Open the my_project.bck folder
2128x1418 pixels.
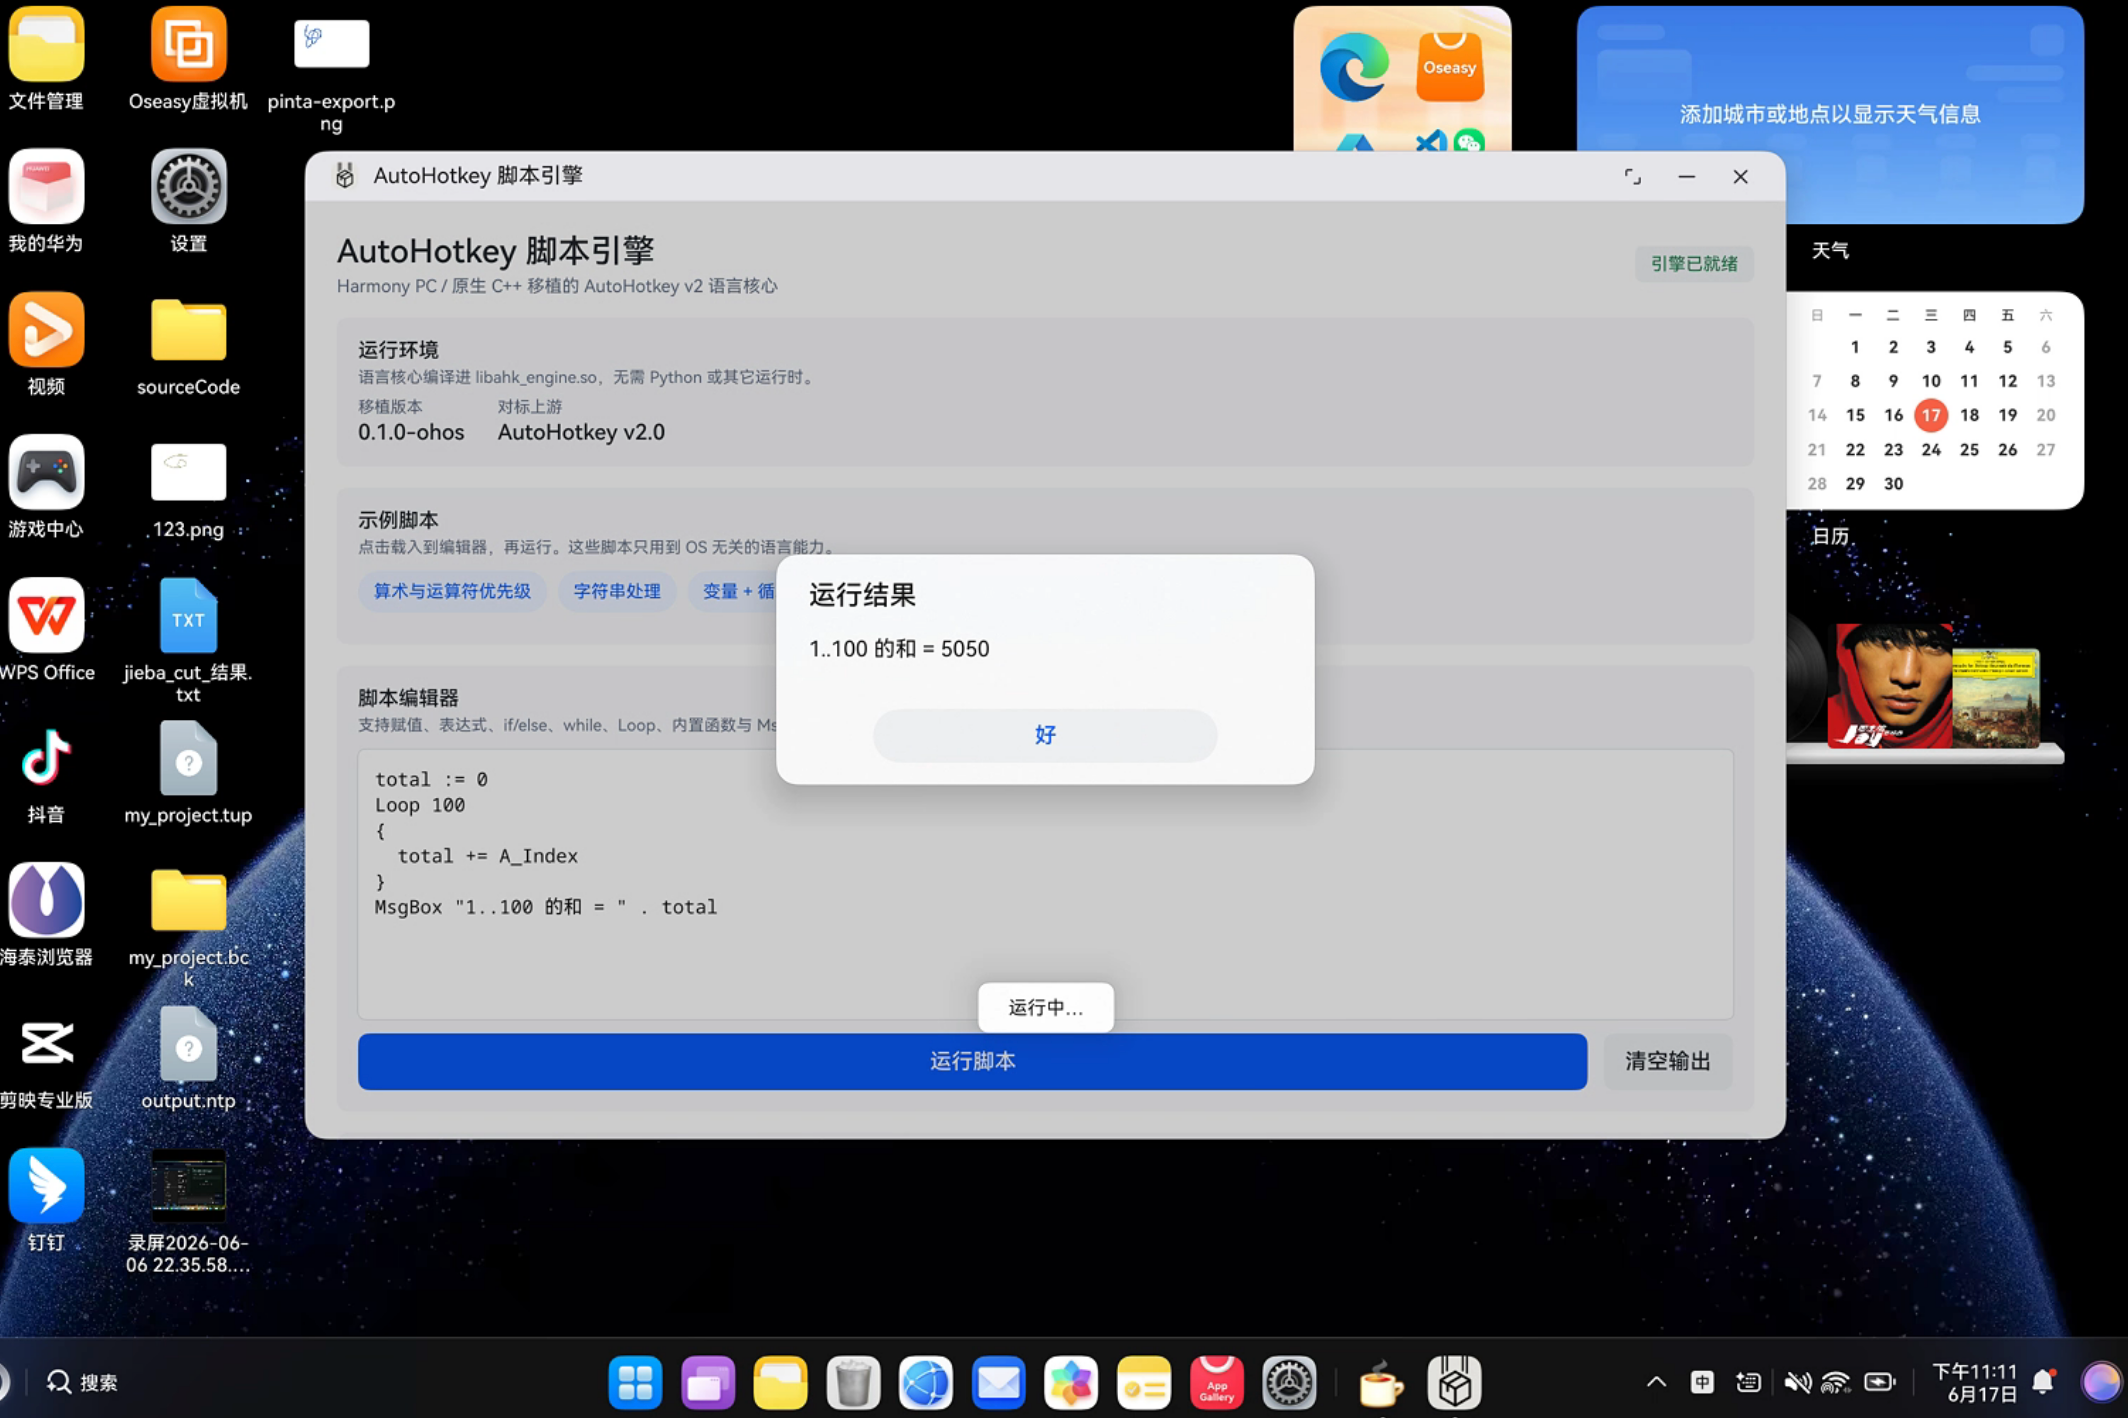[x=188, y=900]
